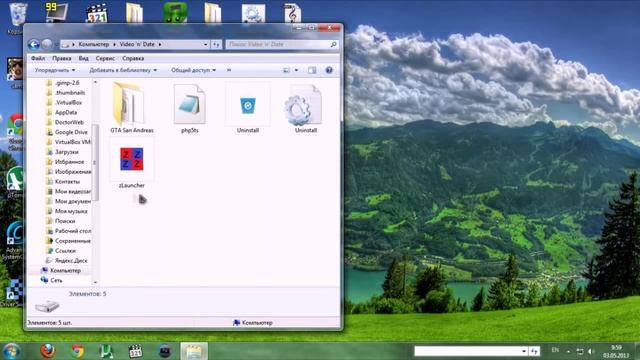Click the EN language indicator
640x360 pixels.
(555, 350)
